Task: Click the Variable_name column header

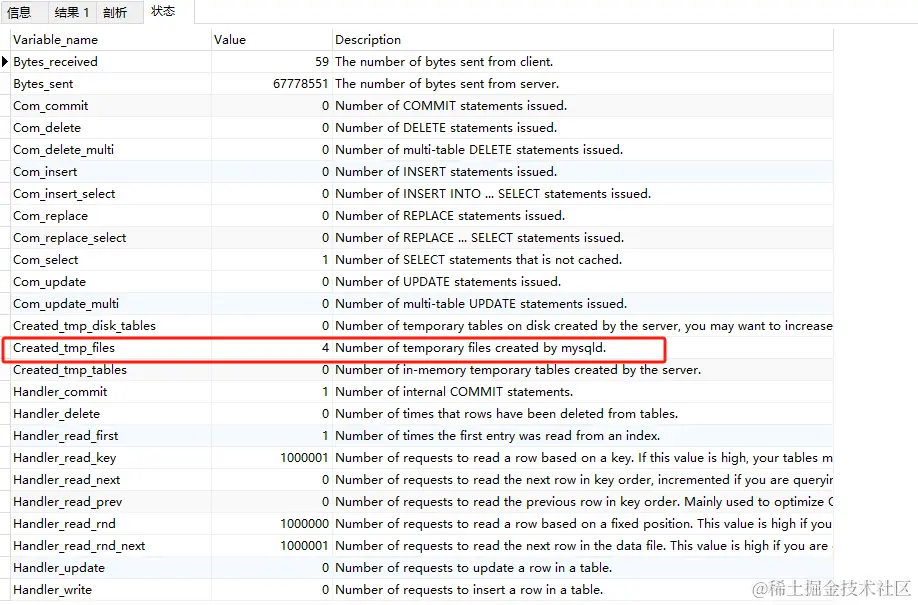Action: (x=56, y=40)
